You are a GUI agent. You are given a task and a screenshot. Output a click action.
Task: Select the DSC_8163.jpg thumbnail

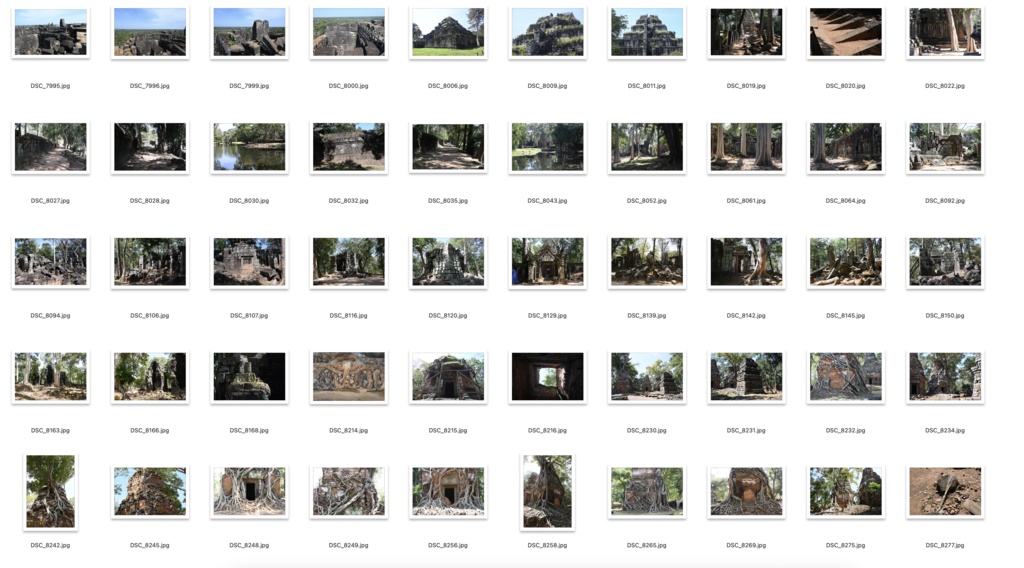tap(50, 377)
